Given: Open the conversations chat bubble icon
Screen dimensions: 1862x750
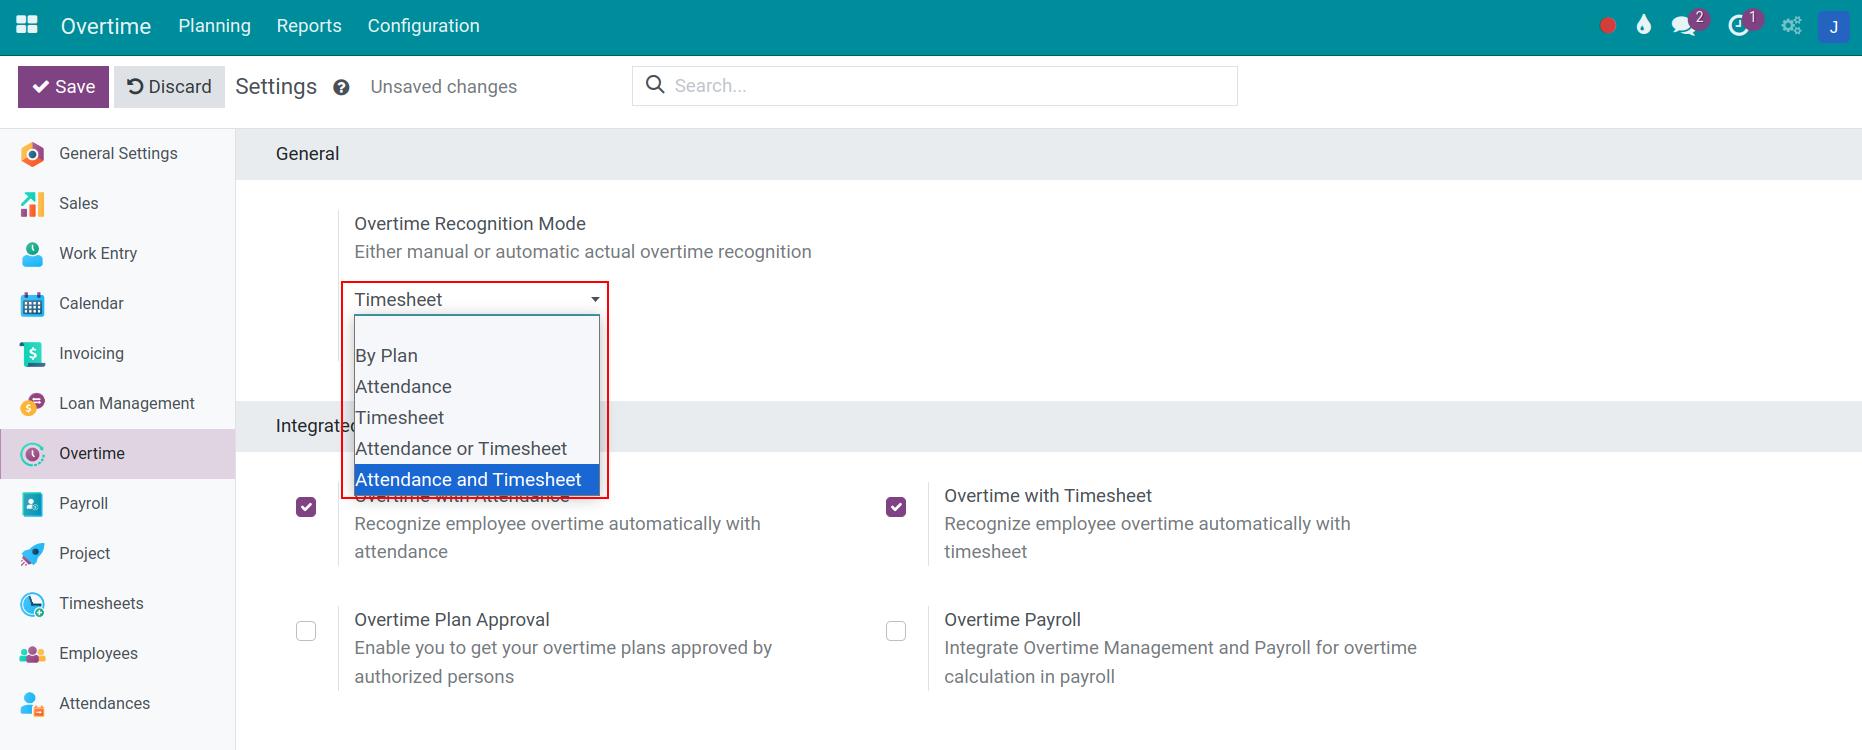Looking at the screenshot, I should (x=1684, y=26).
